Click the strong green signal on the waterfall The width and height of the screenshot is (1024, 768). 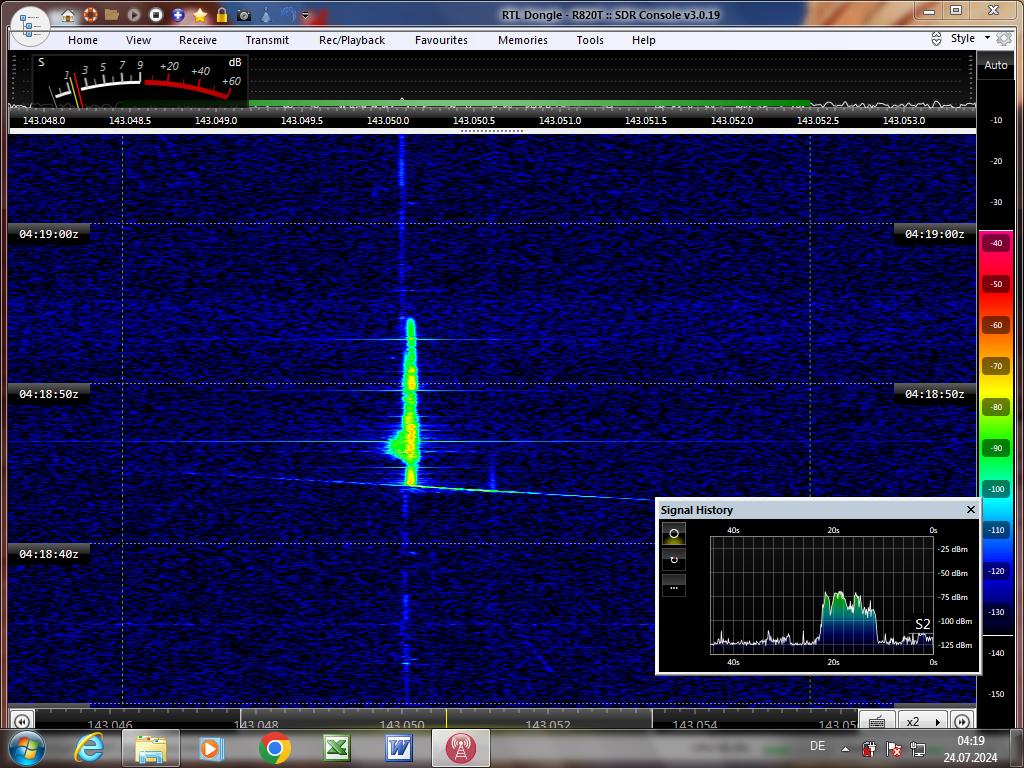tap(410, 405)
